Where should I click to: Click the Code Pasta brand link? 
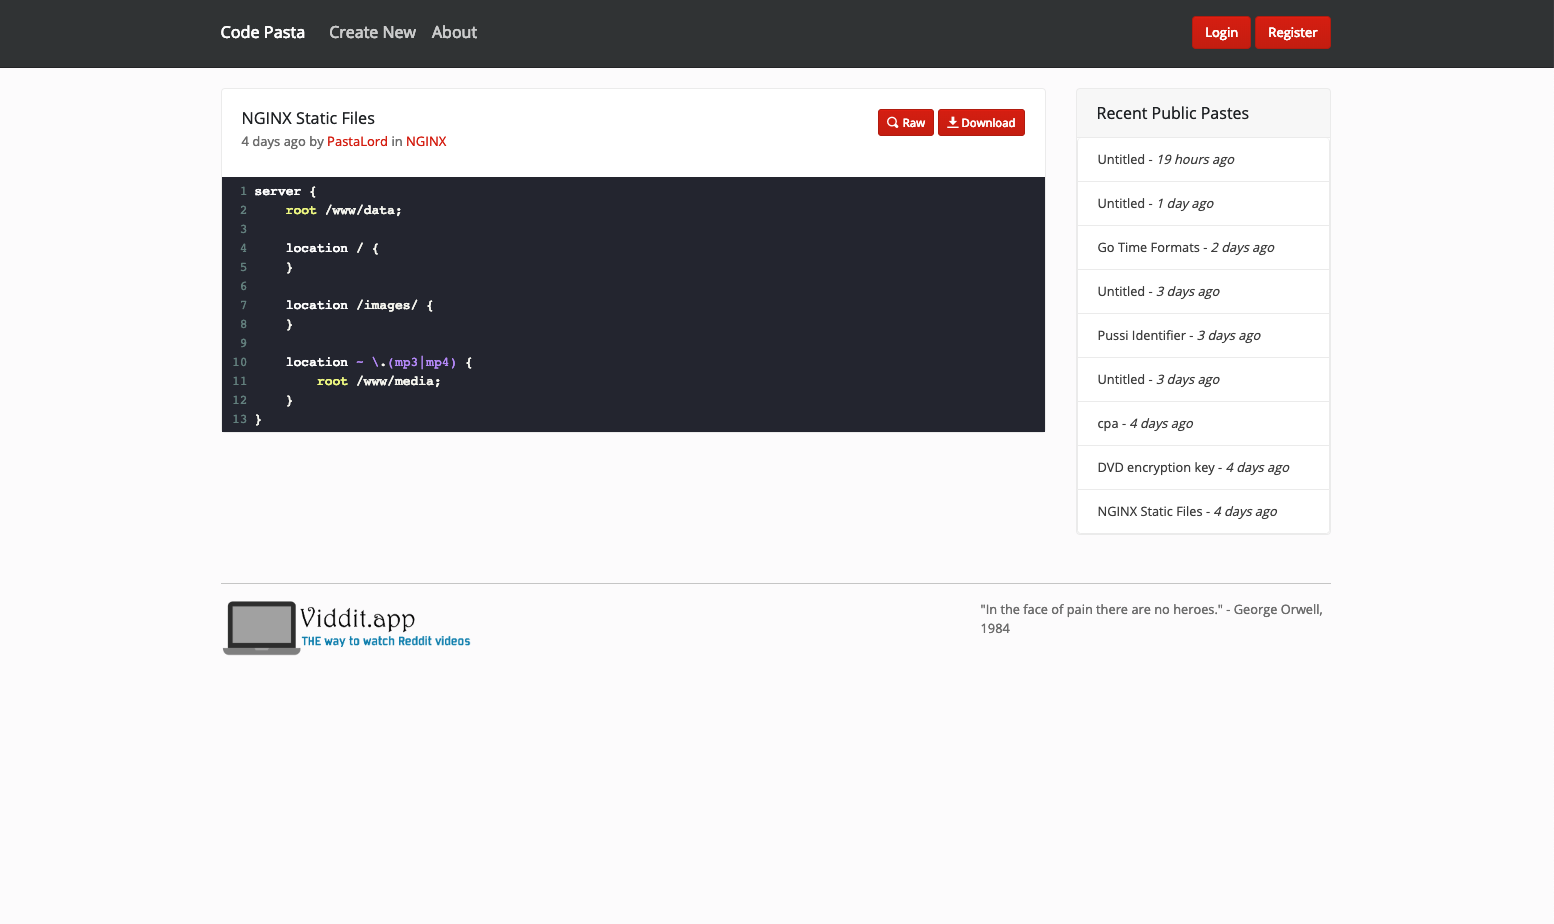(262, 32)
